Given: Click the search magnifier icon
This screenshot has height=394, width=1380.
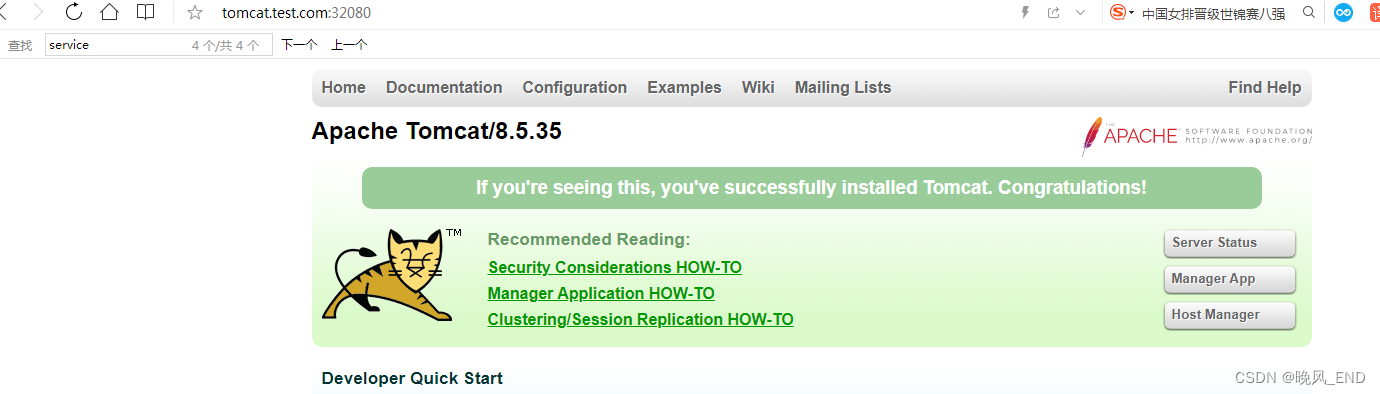Looking at the screenshot, I should click(1309, 13).
